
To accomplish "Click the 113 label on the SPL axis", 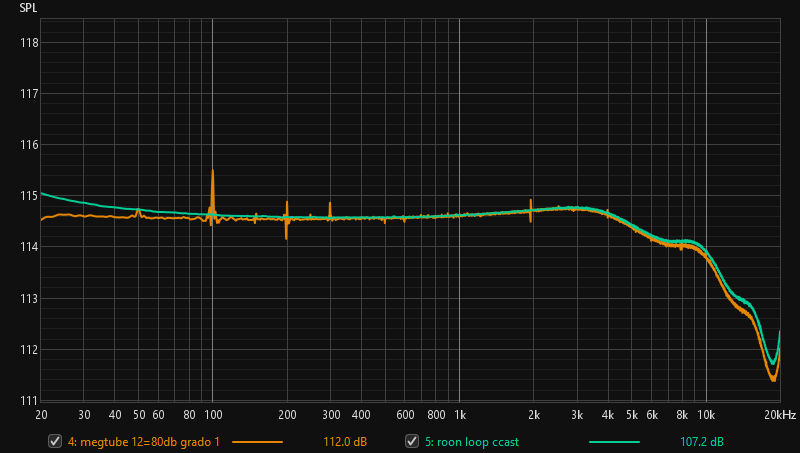I will pos(29,298).
